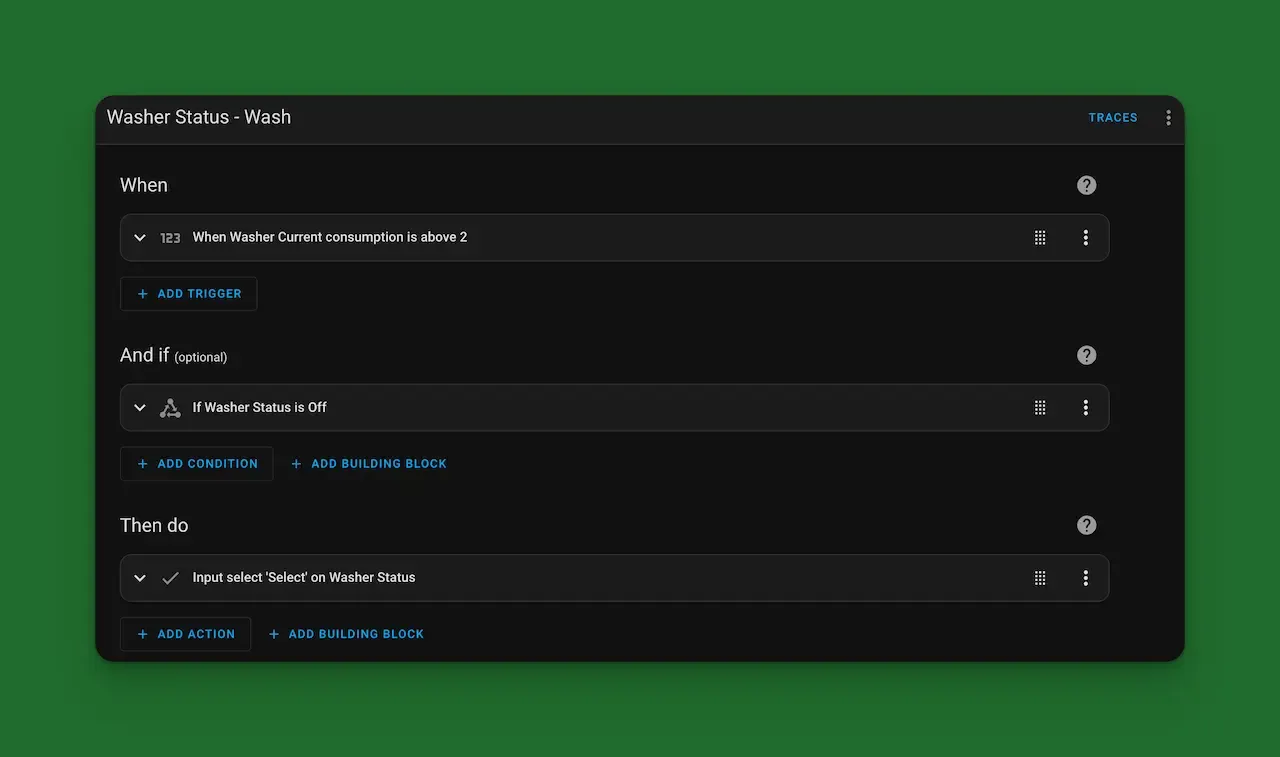Click ADD BUILDING BLOCK under Then do
This screenshot has width=1280, height=757.
click(x=346, y=633)
